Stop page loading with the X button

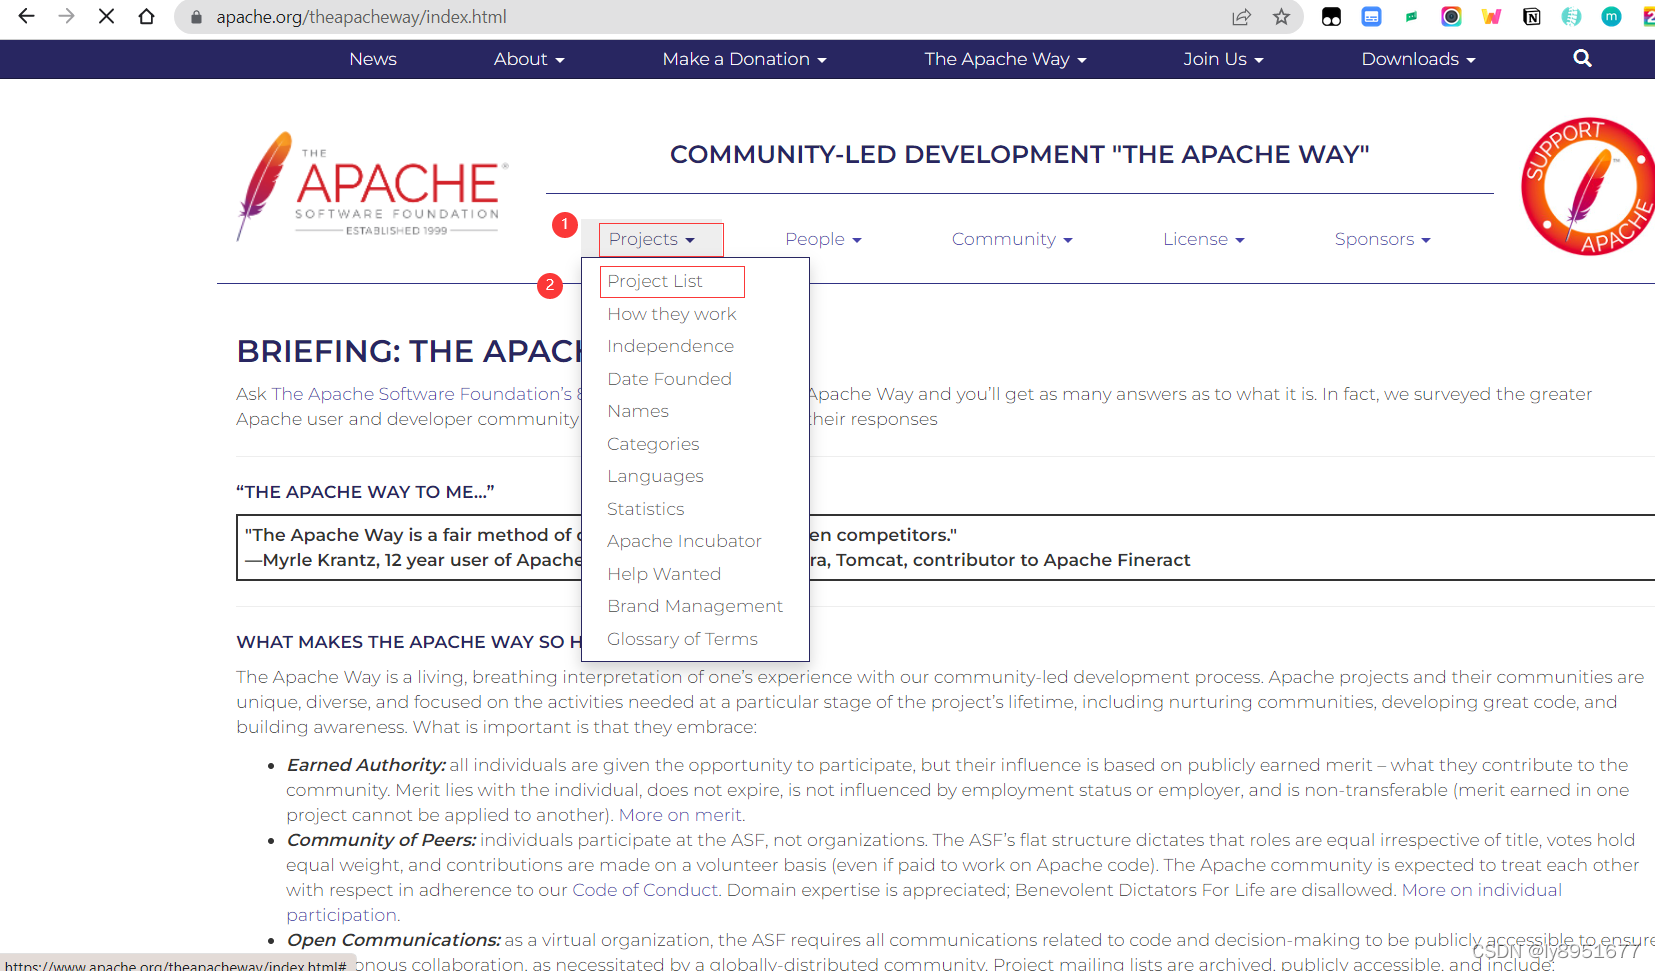[x=107, y=16]
